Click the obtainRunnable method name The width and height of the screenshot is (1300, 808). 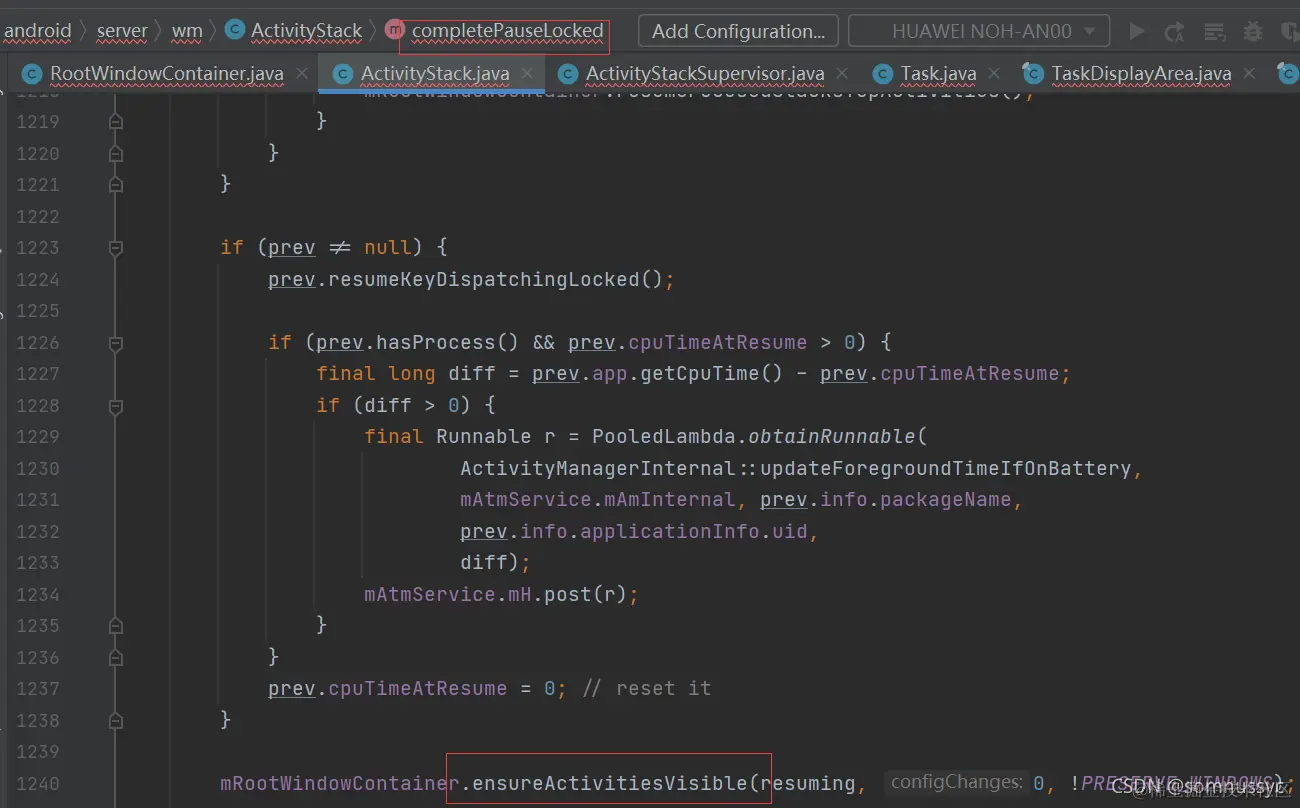(x=832, y=437)
